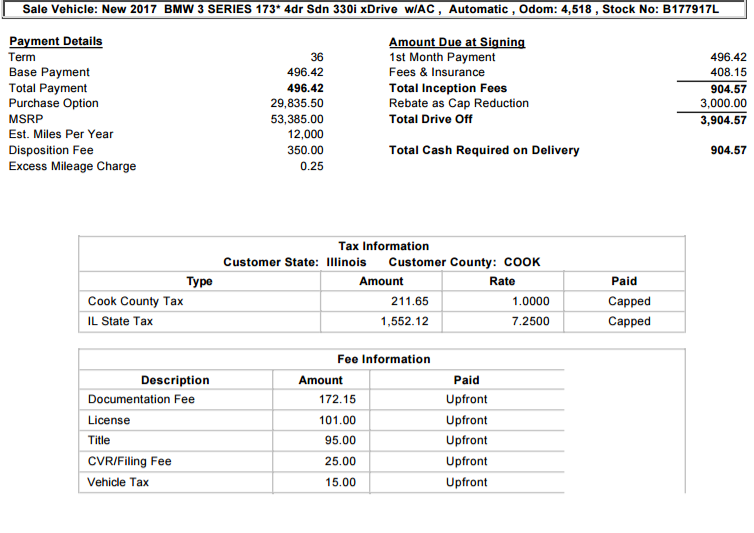Click Fees & Insurance amount 408.15
754x533 pixels.
coord(729,73)
